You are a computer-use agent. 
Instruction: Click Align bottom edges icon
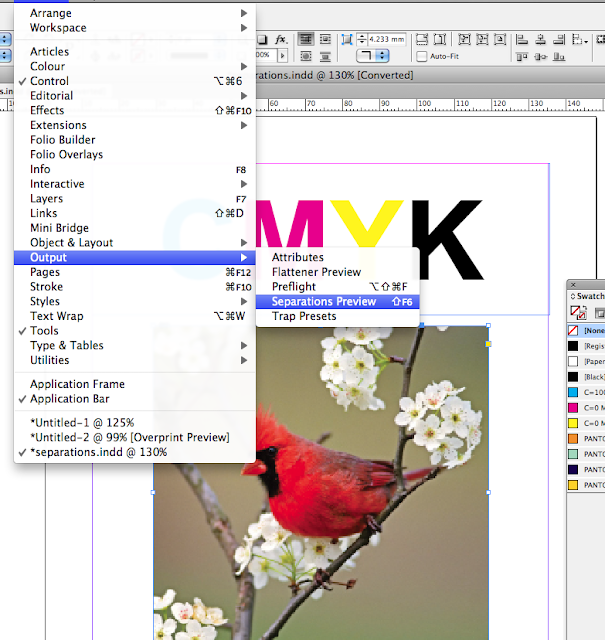coord(558,56)
